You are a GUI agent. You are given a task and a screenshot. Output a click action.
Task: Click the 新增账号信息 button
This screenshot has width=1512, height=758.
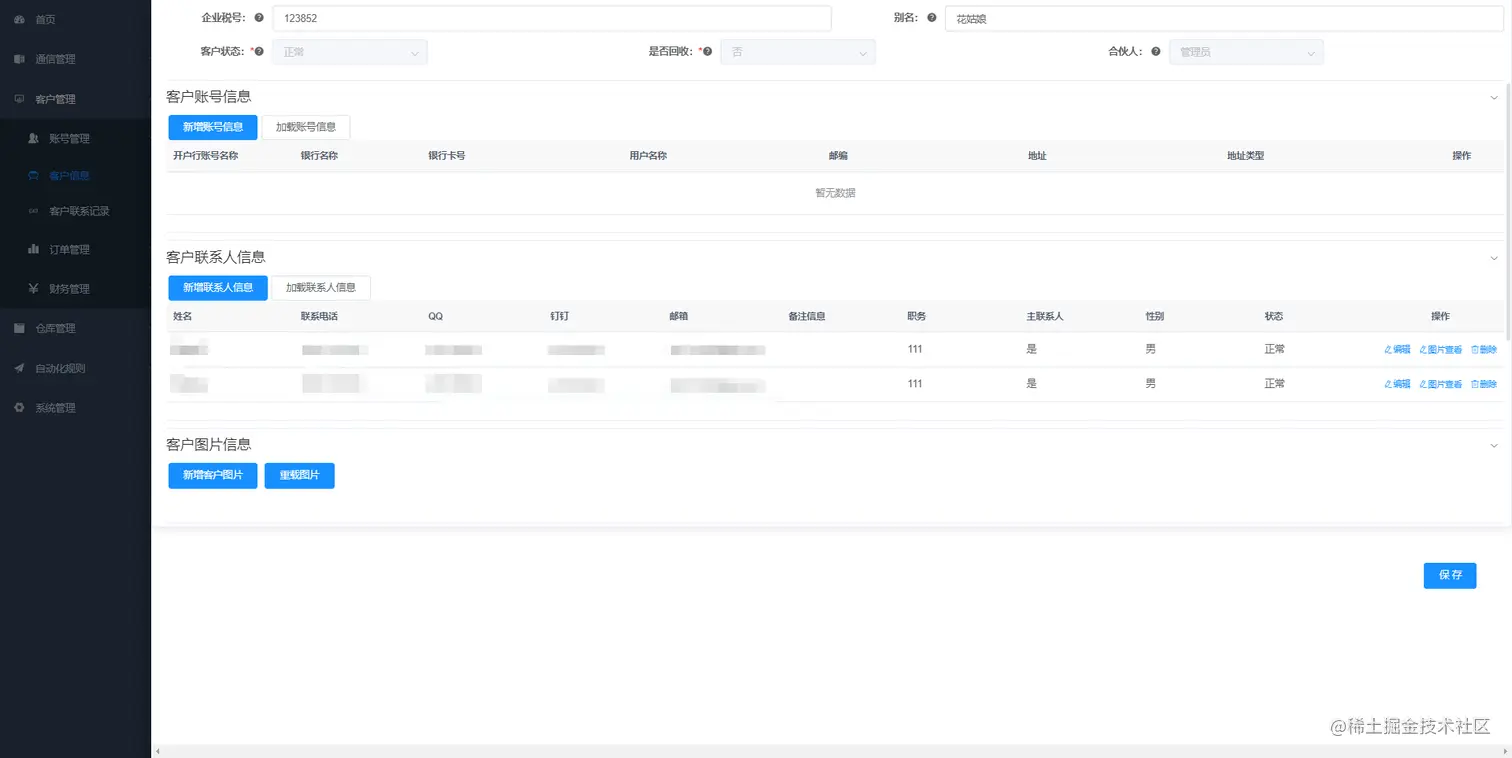click(x=213, y=127)
